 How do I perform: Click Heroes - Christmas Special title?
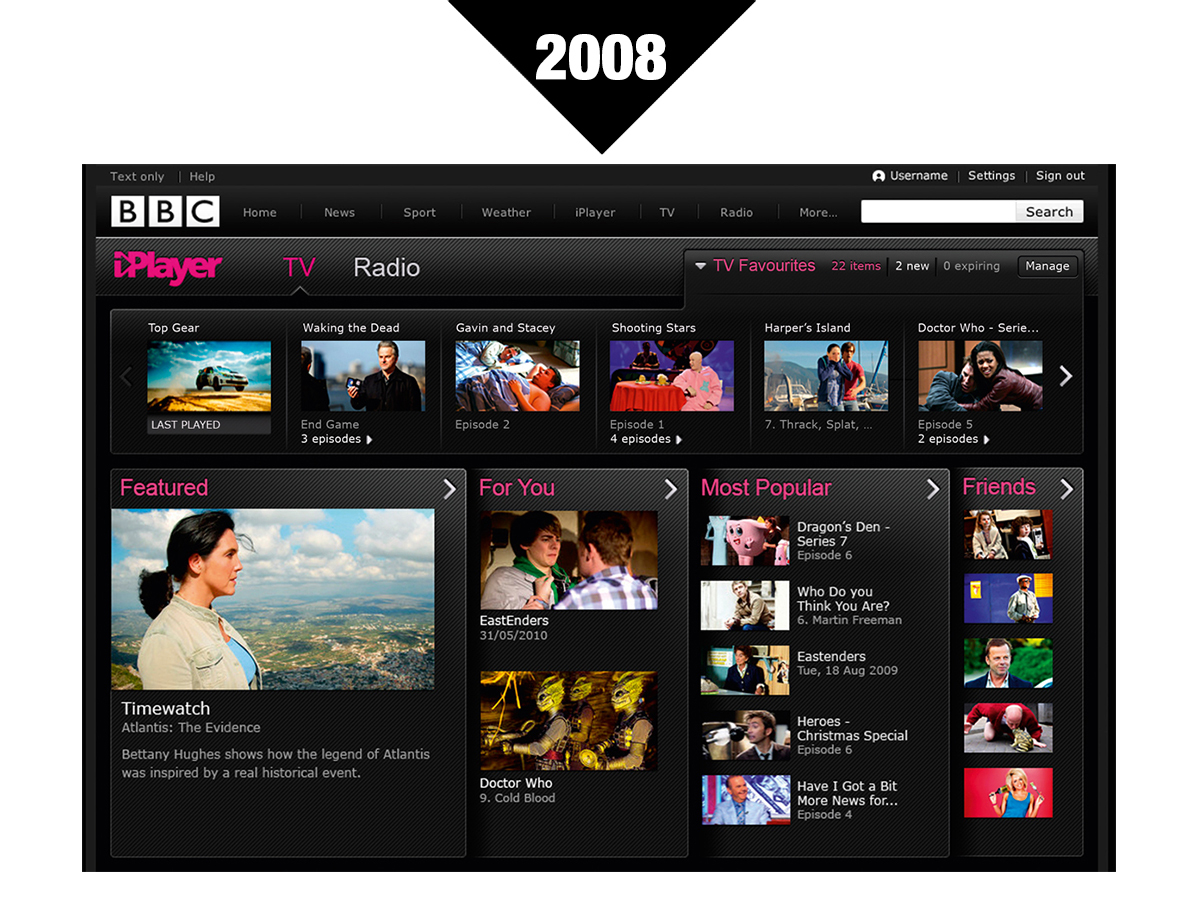click(x=852, y=728)
